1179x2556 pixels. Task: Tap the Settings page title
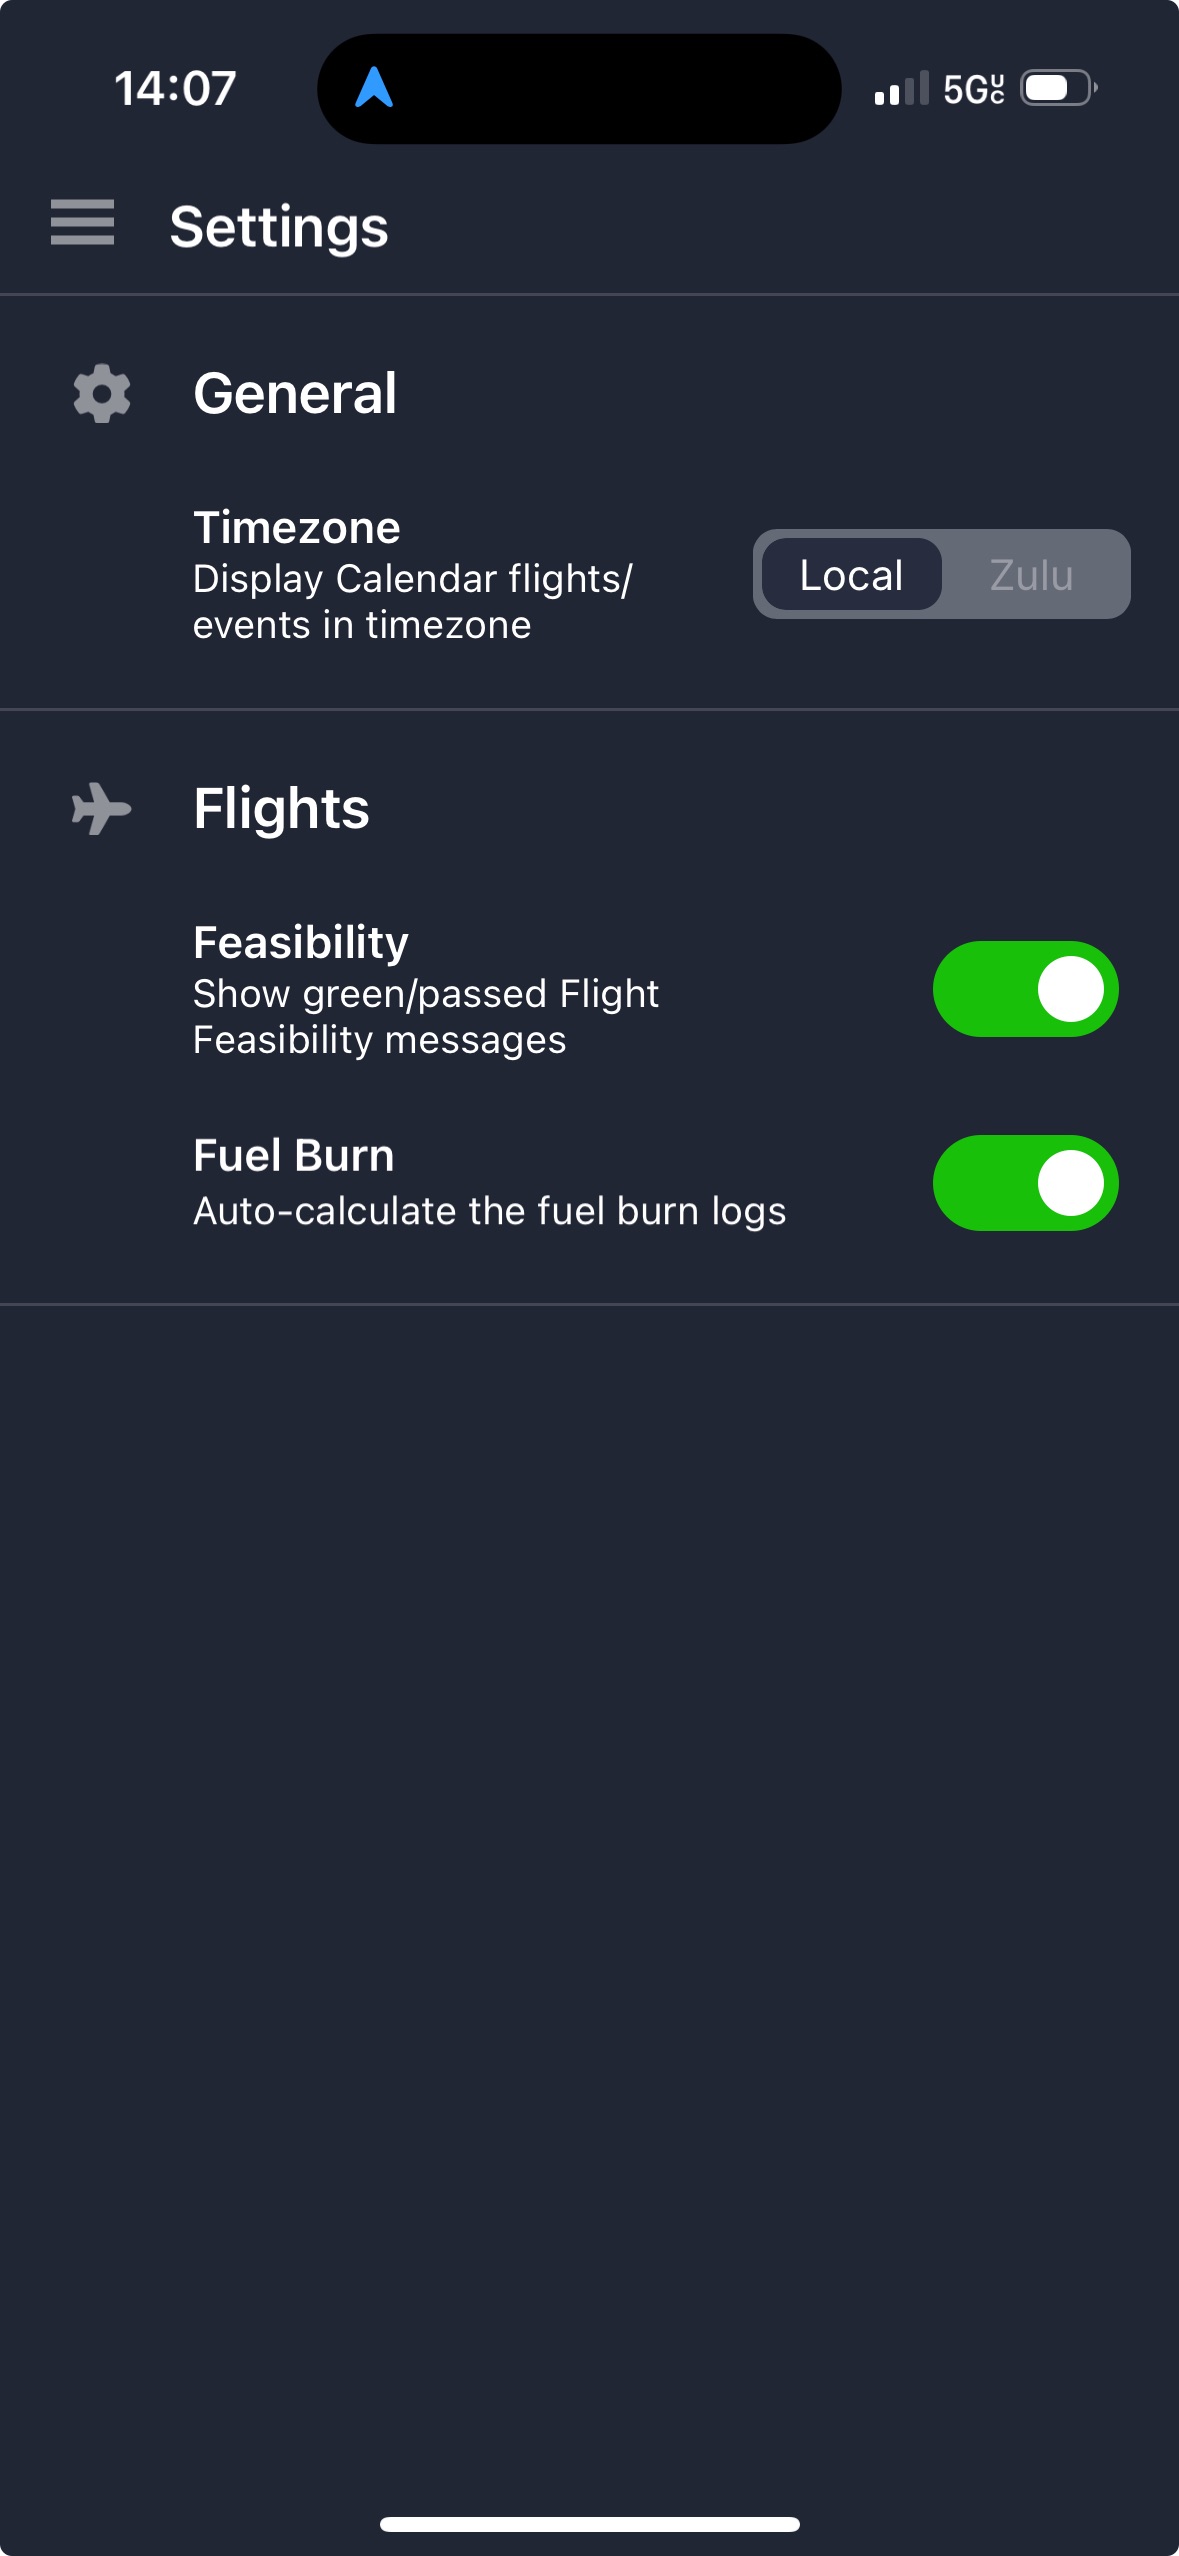(279, 227)
